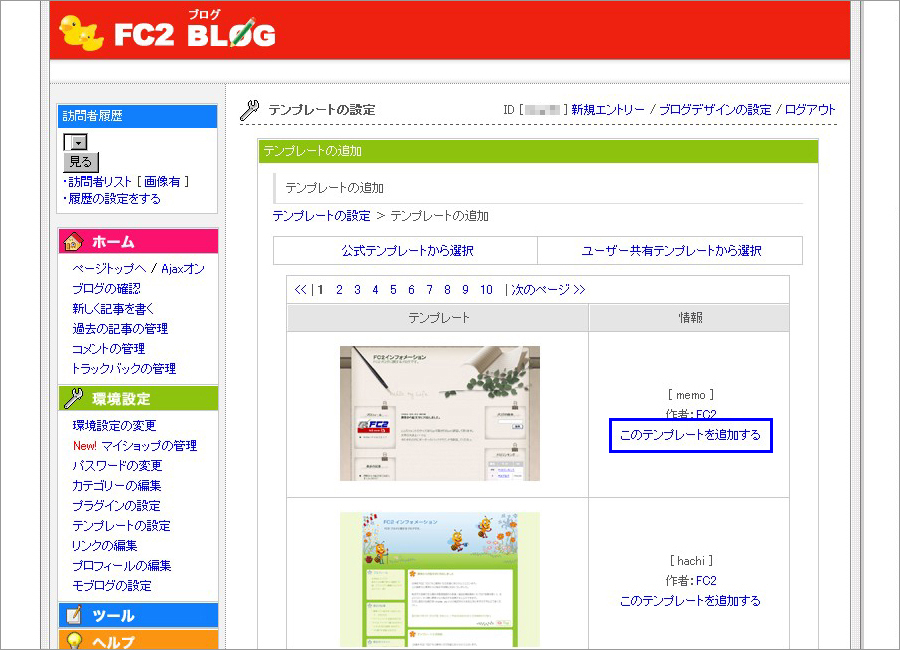Open パスワードの変更 link
The image size is (900, 650).
pyautogui.click(x=117, y=466)
